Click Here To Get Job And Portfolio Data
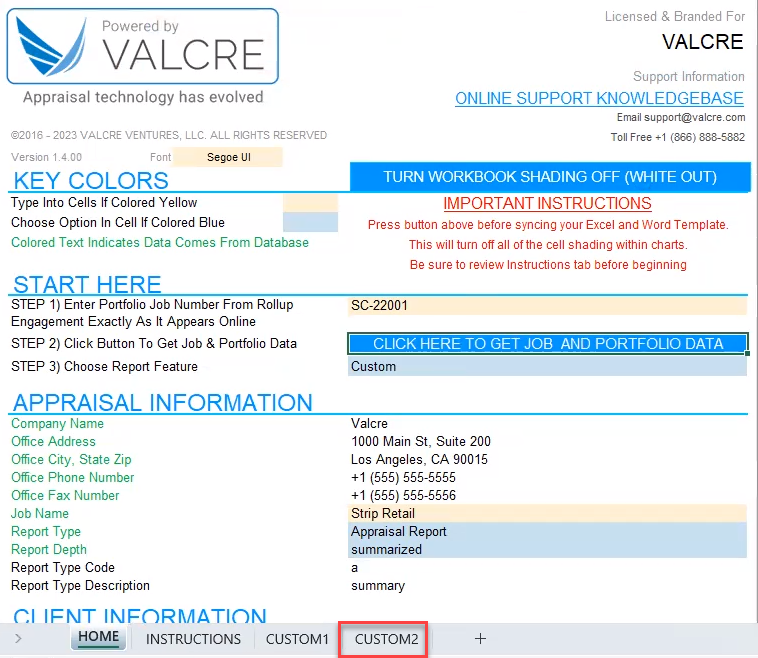This screenshot has width=758, height=658. pos(548,344)
